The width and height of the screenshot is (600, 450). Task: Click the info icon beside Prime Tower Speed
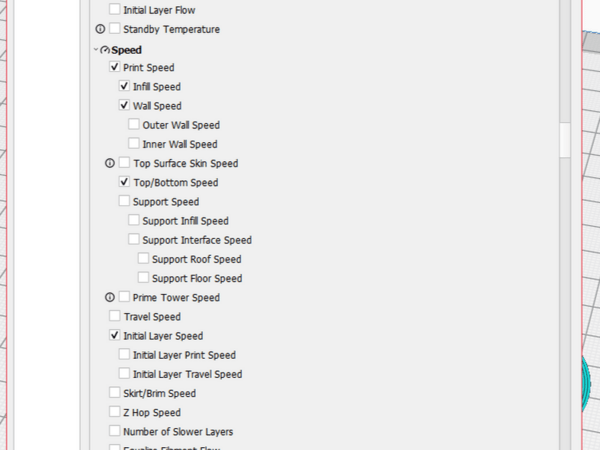pos(110,297)
